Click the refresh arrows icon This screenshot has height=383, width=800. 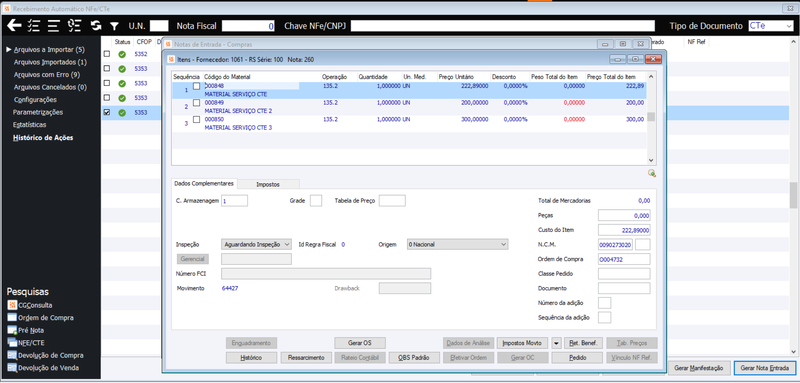coord(95,25)
